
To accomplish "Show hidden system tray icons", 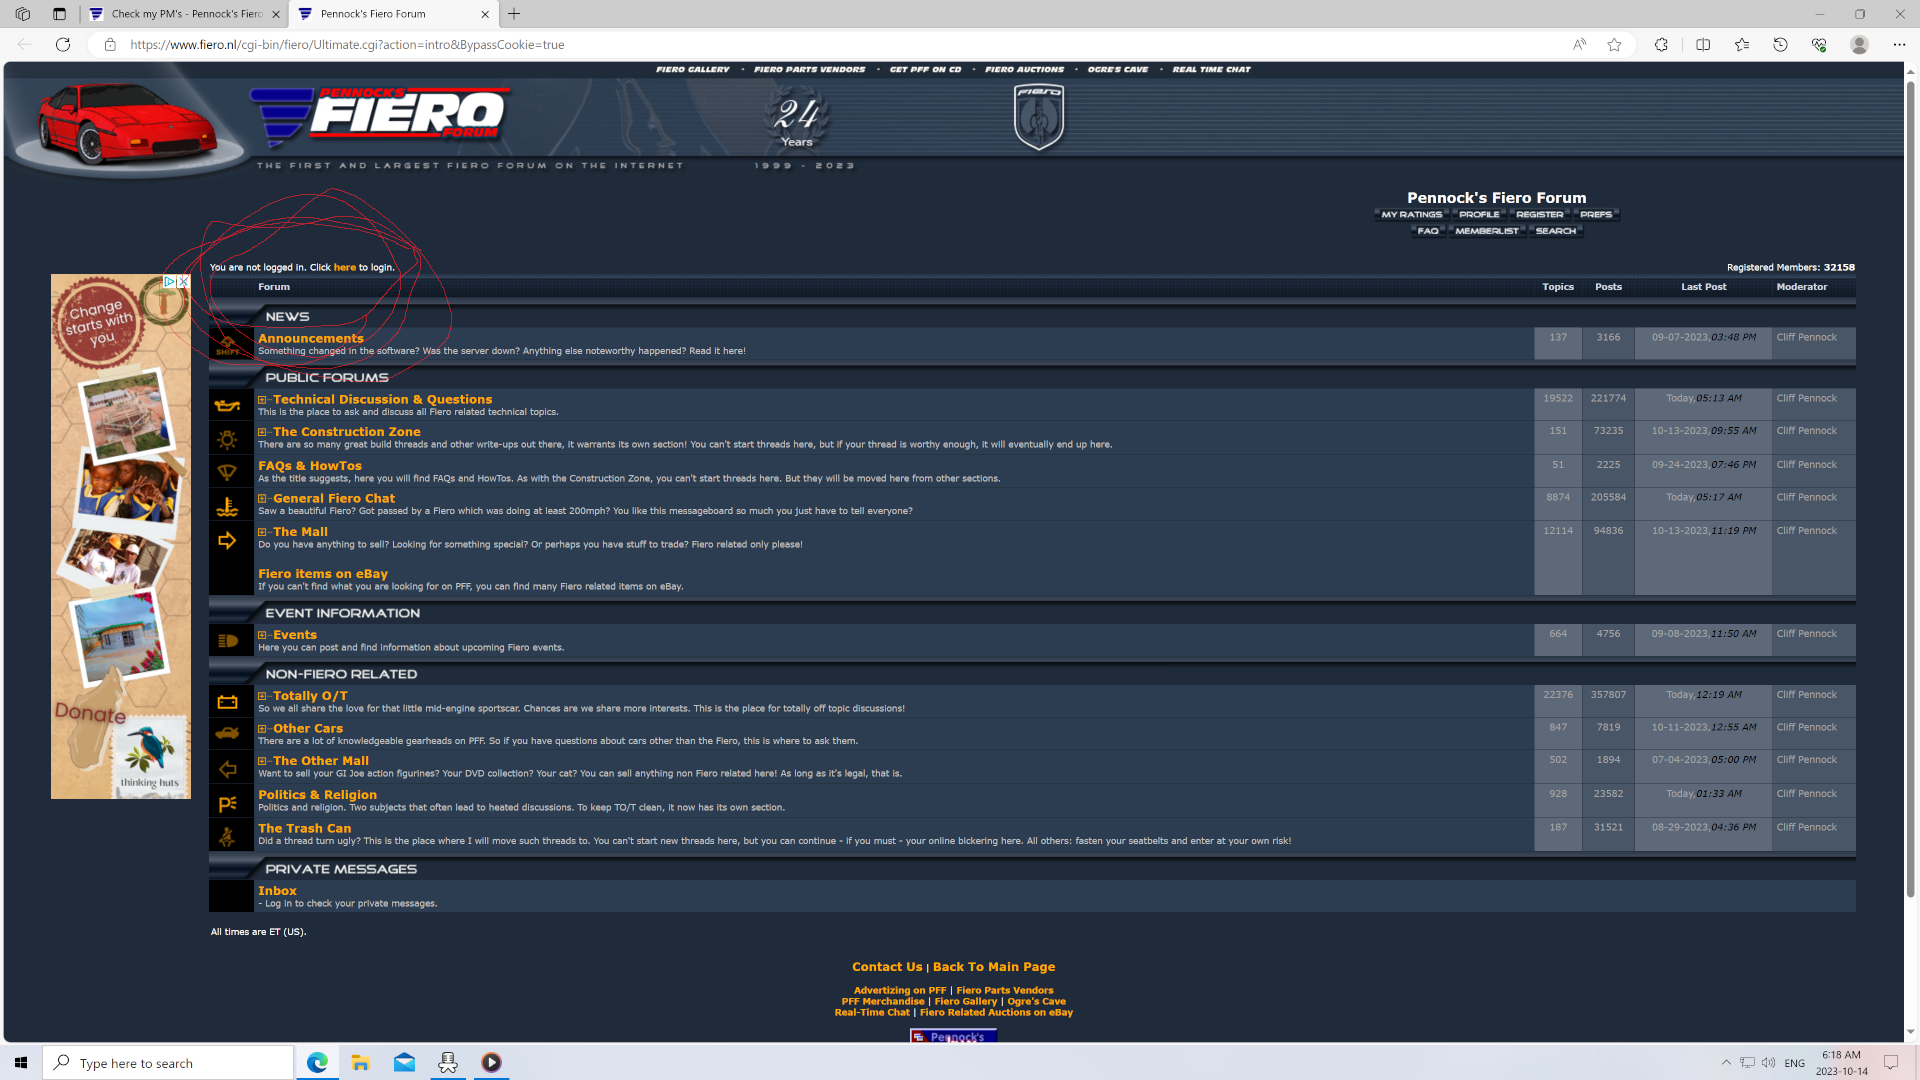I will 1726,1062.
